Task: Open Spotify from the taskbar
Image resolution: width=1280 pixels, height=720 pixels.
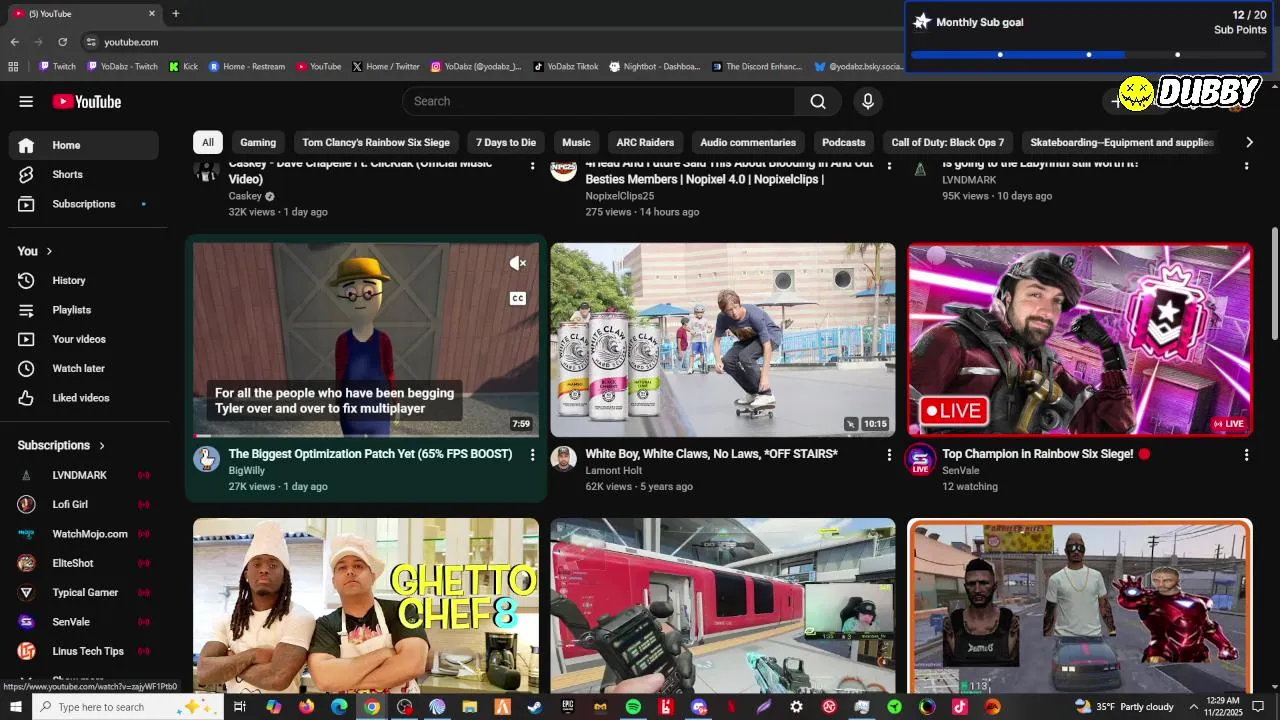Action: click(x=633, y=707)
